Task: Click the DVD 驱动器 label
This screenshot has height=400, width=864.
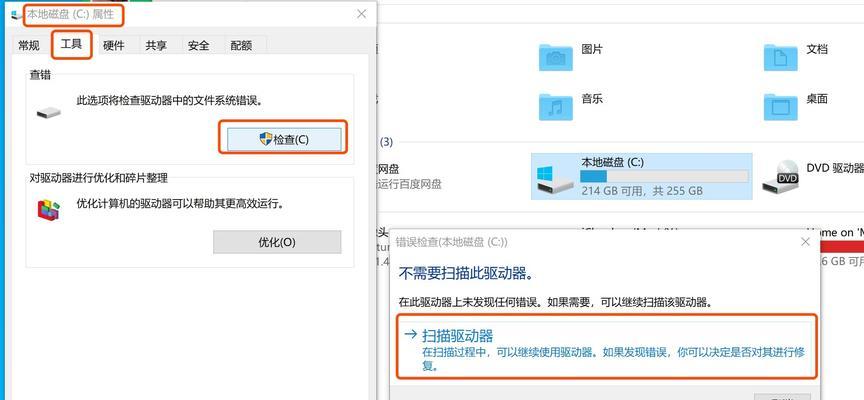Action: (x=835, y=167)
